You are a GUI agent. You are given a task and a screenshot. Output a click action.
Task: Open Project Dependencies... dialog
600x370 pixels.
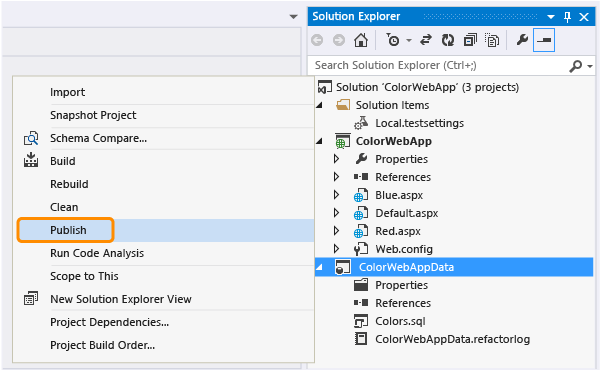(109, 322)
